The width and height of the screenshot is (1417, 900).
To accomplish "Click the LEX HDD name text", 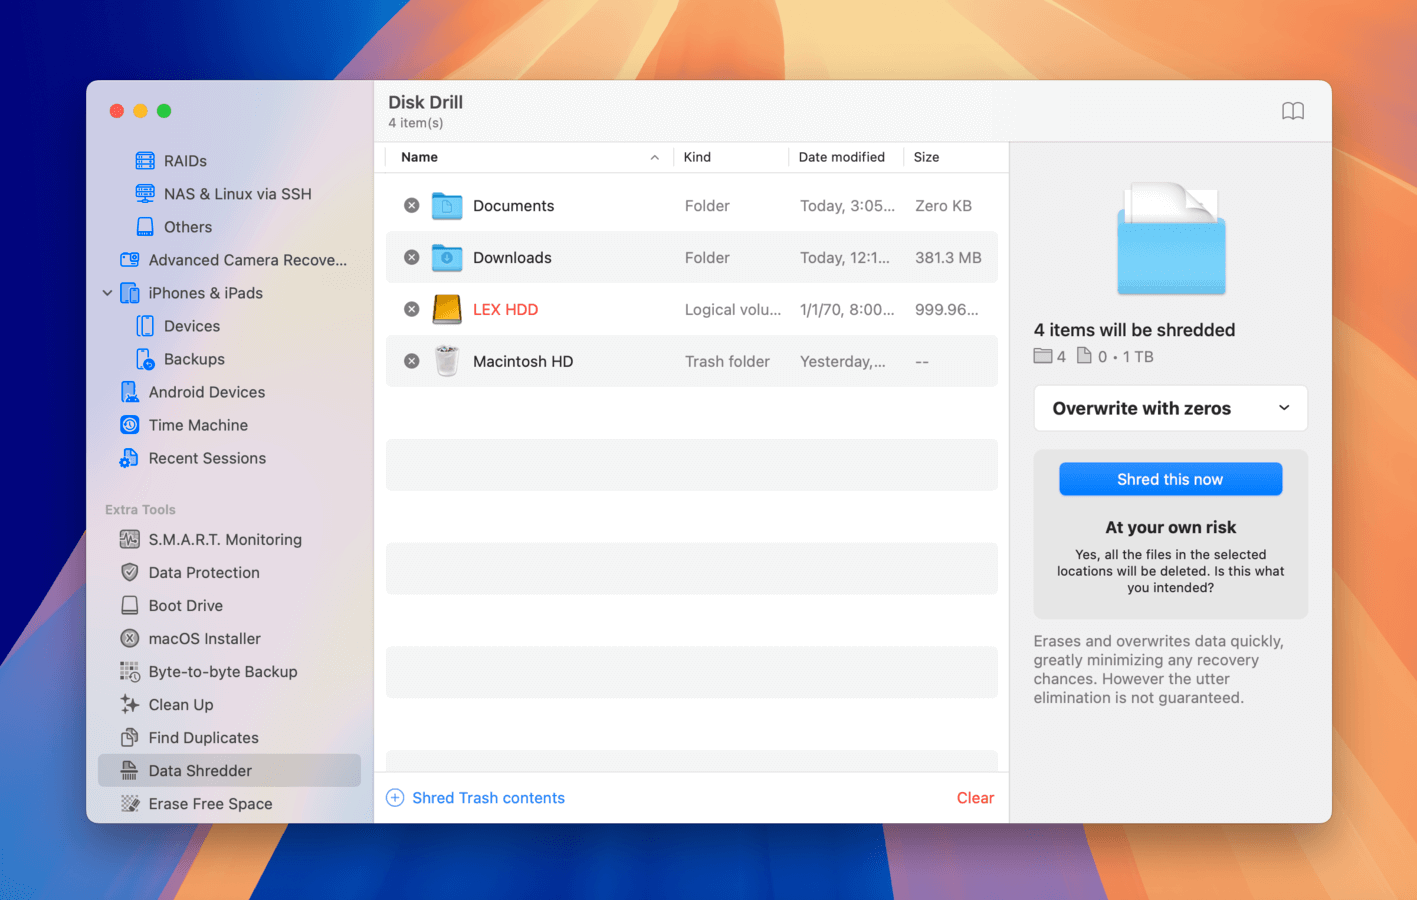I will coord(505,310).
